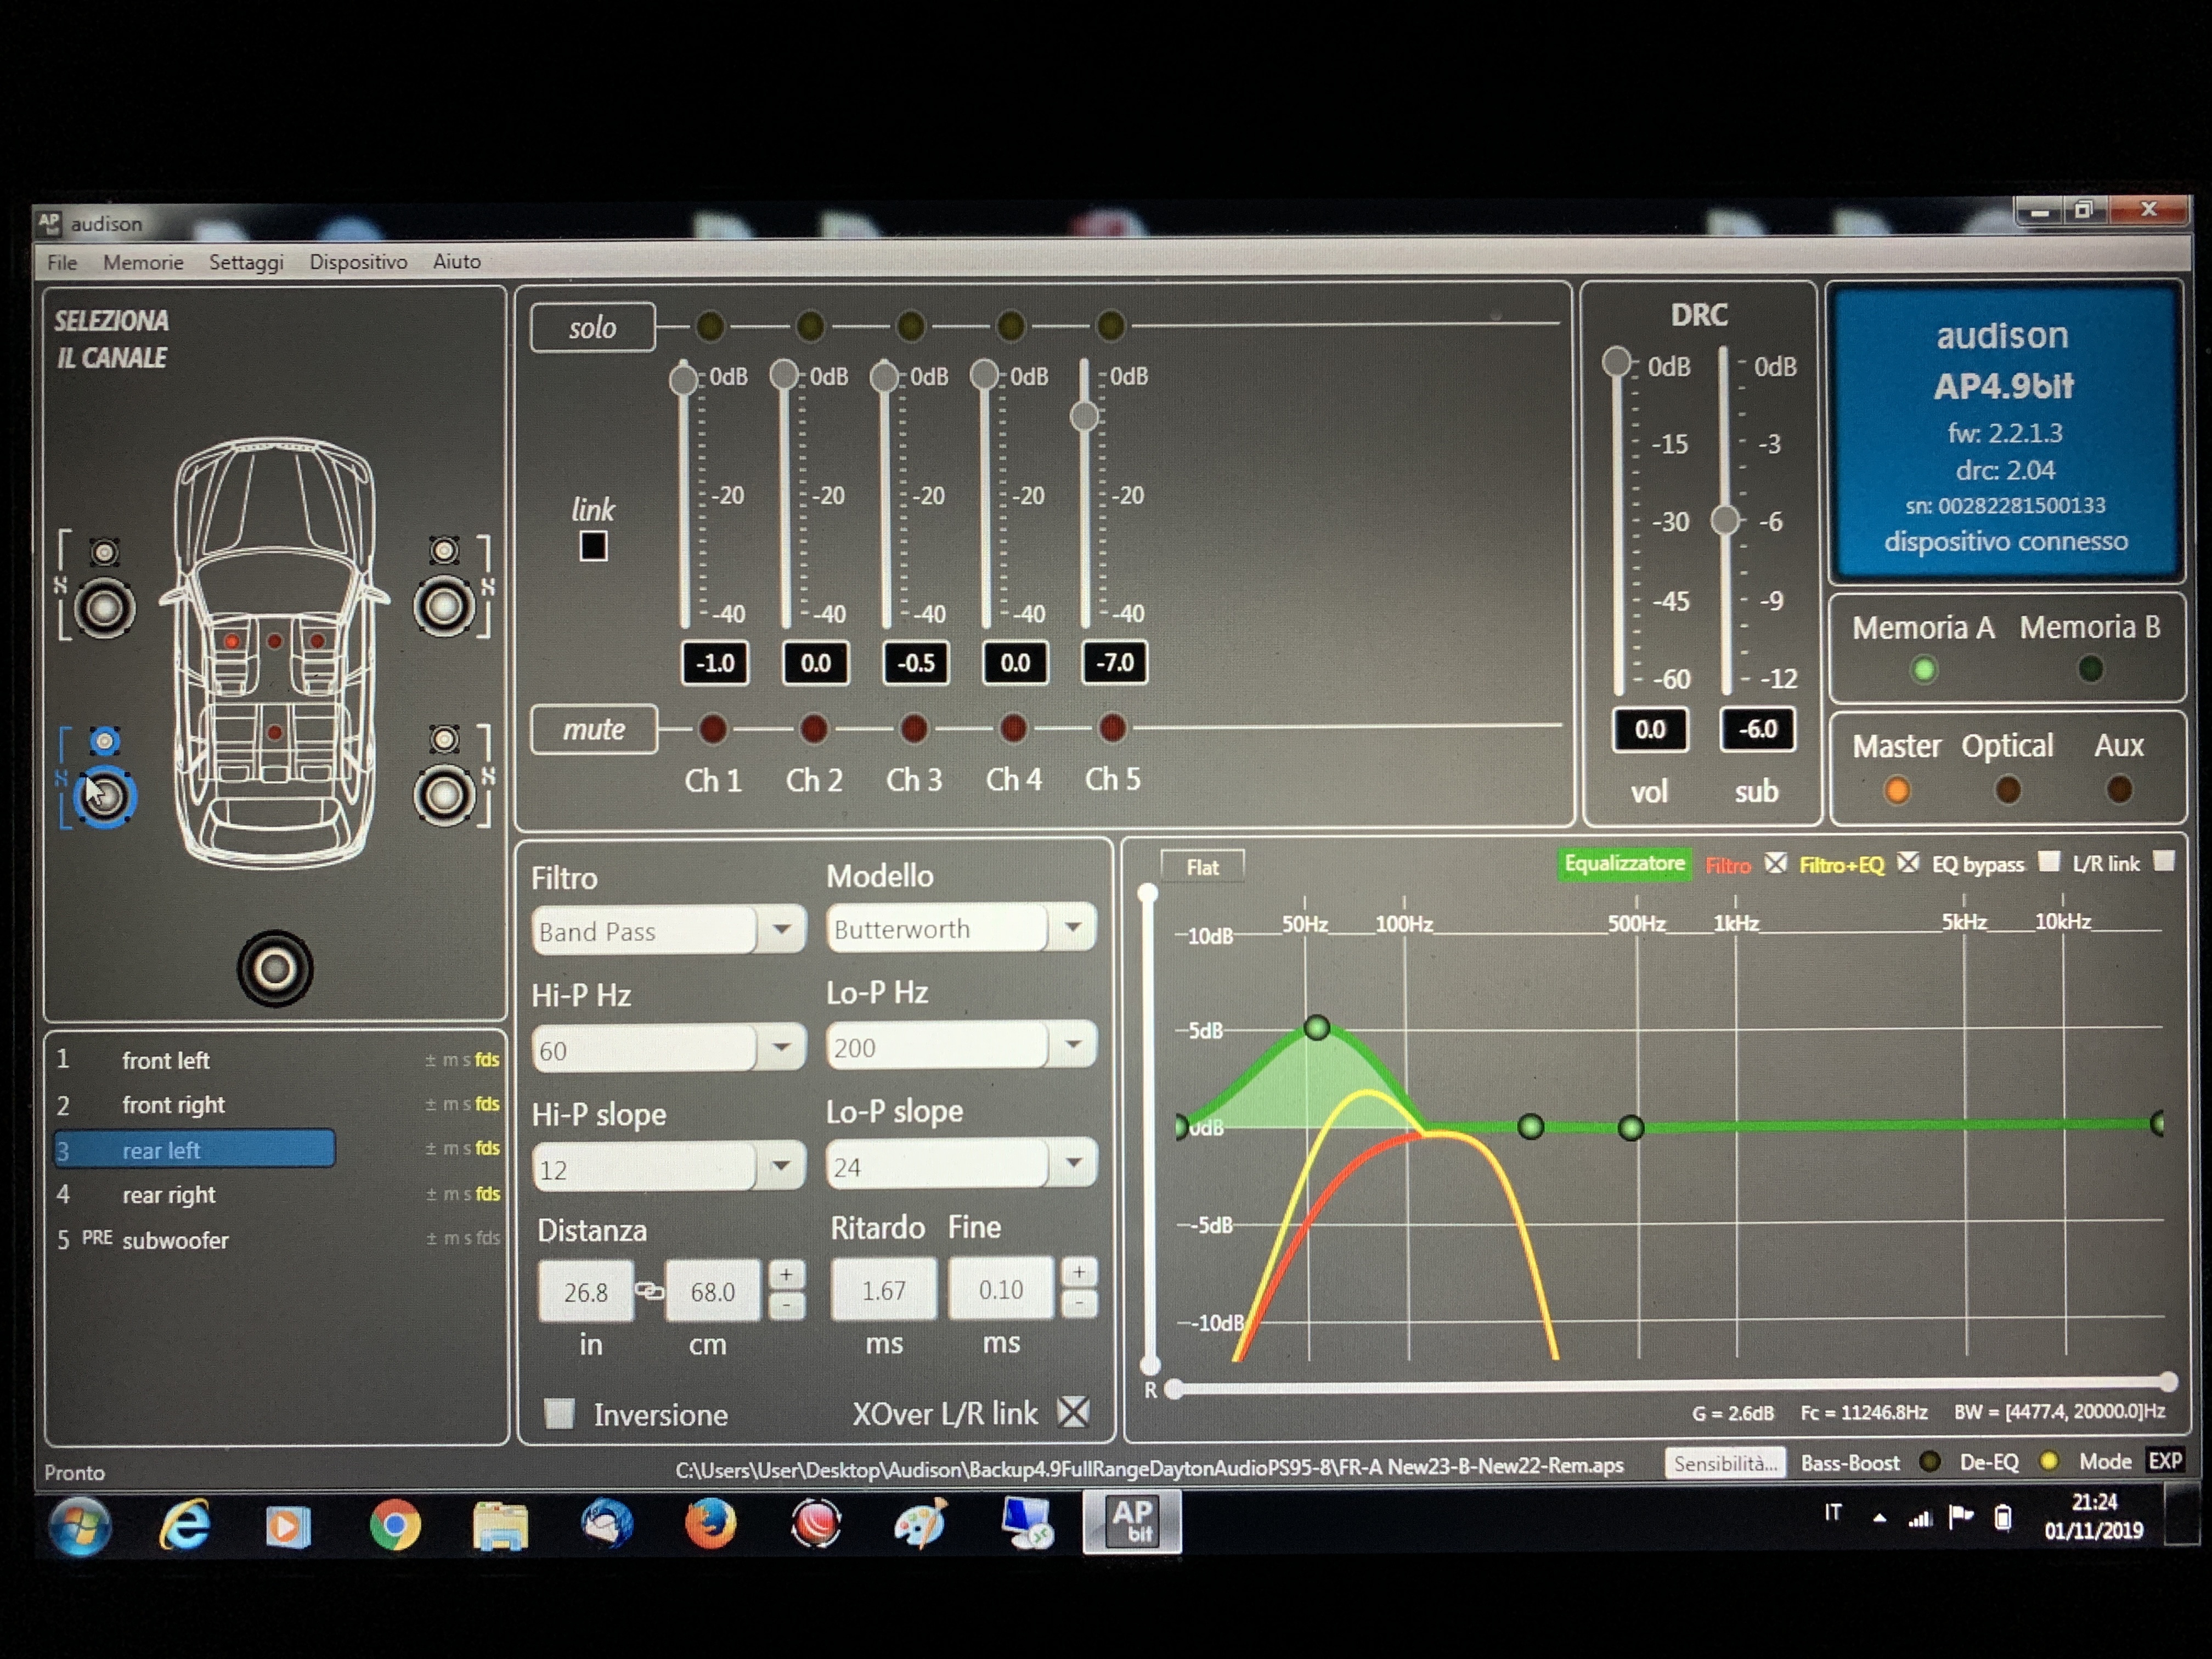Viewport: 2212px width, 1659px height.
Task: Toggle solo for Ch 5
Action: [x=1110, y=325]
